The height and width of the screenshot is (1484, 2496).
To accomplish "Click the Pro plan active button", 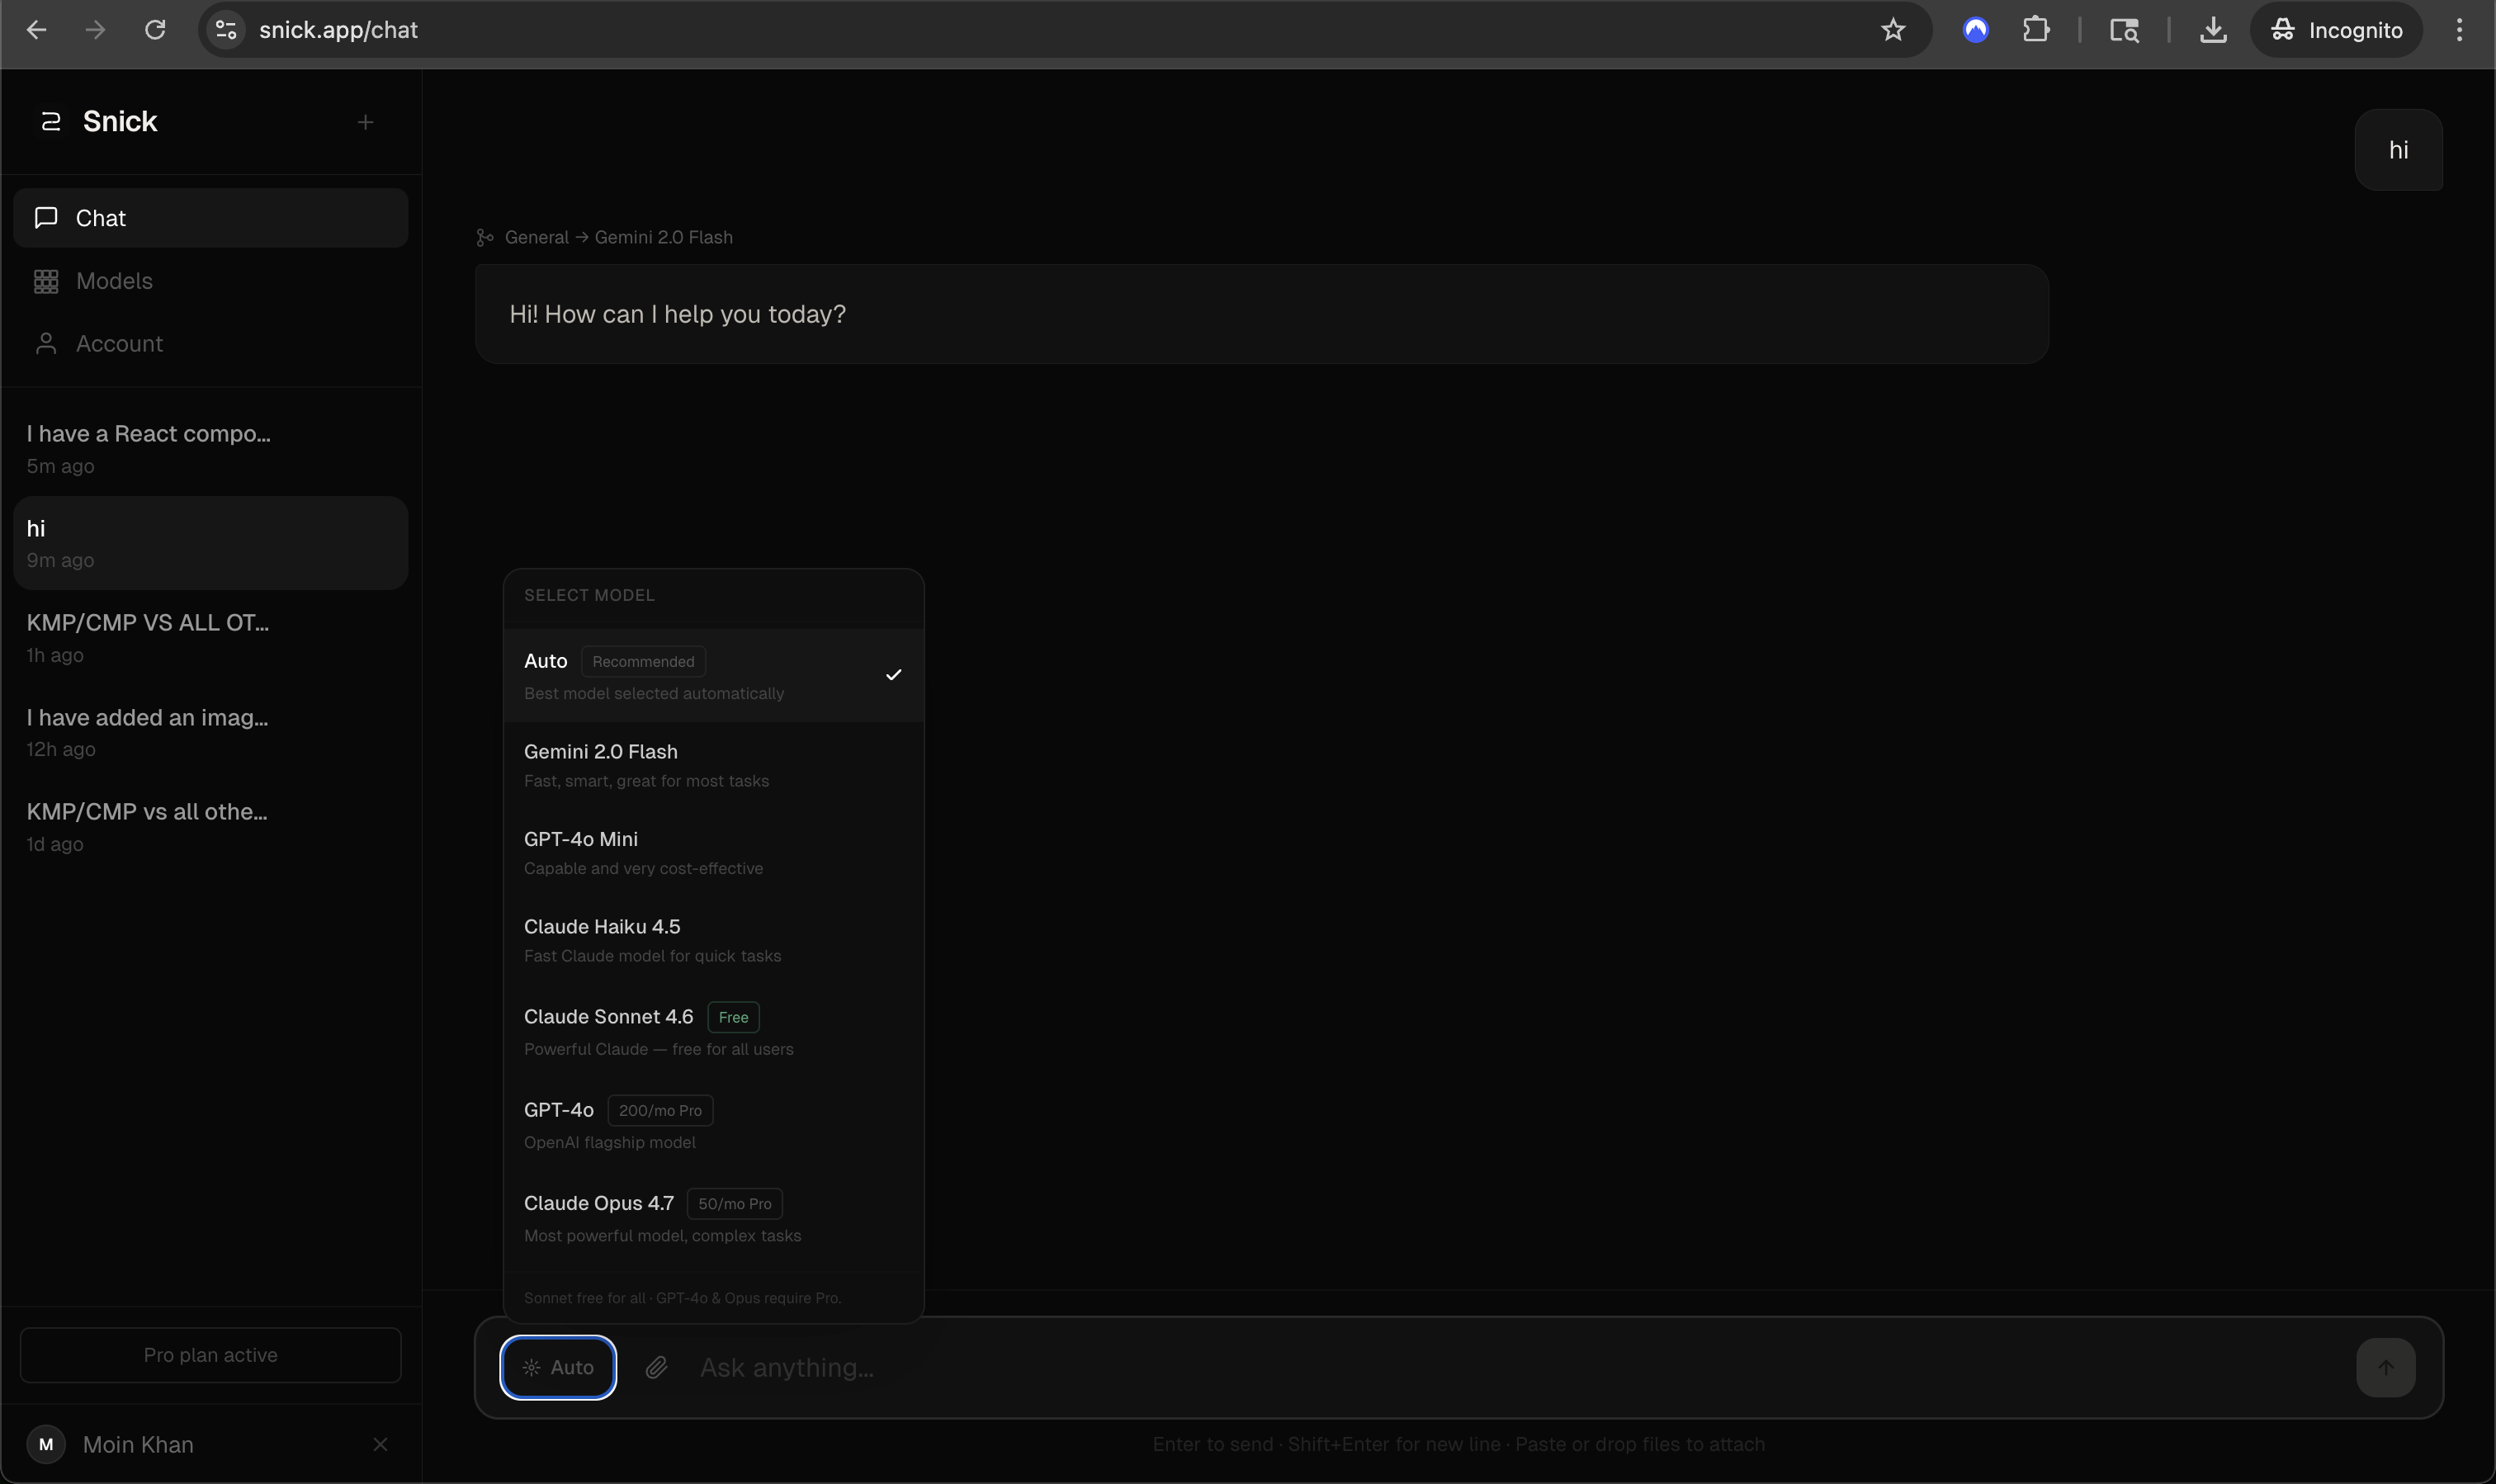I will (x=211, y=1355).
